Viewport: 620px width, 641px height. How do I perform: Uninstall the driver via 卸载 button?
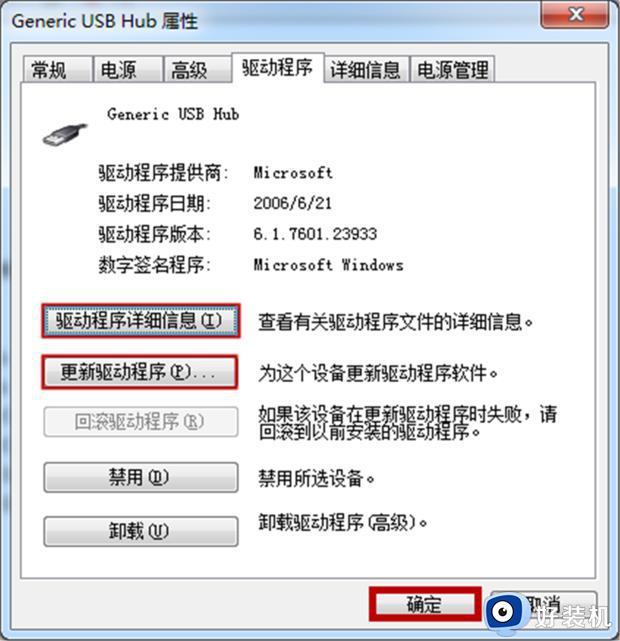(141, 531)
